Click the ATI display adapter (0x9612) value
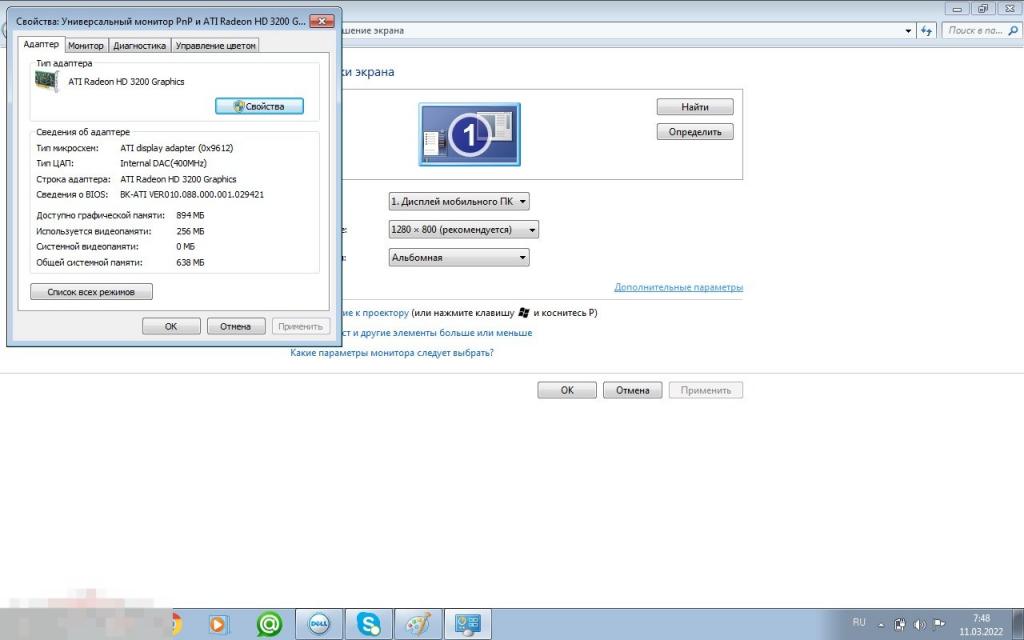Image resolution: width=1024 pixels, height=640 pixels. pos(176,148)
